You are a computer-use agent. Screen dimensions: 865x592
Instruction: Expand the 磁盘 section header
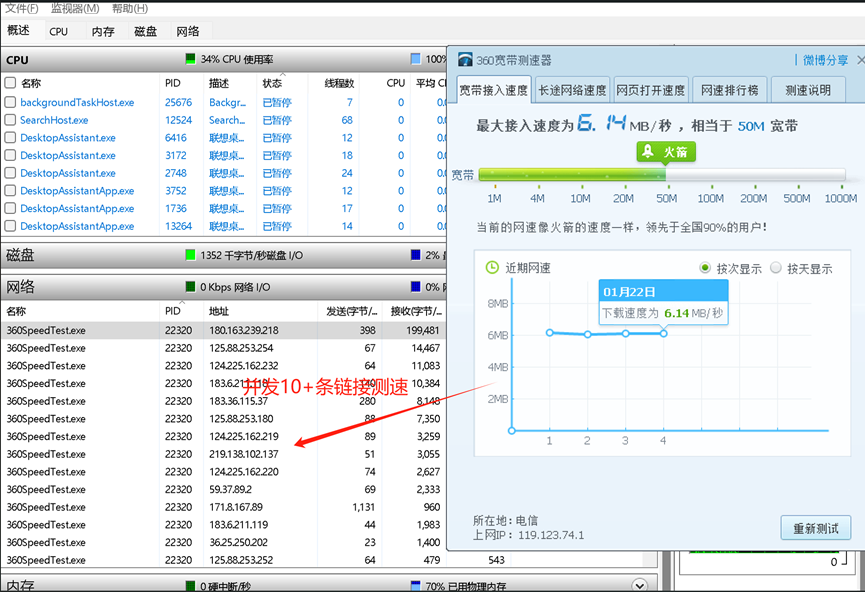(223, 255)
